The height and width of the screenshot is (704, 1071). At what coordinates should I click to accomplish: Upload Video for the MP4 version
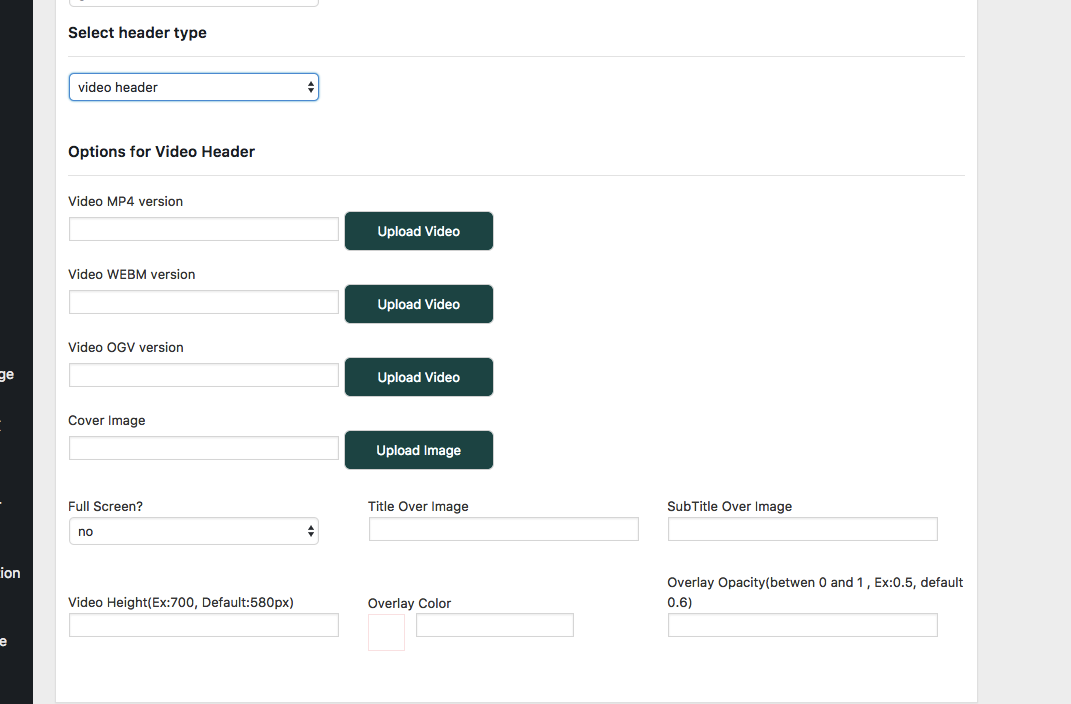click(x=419, y=231)
